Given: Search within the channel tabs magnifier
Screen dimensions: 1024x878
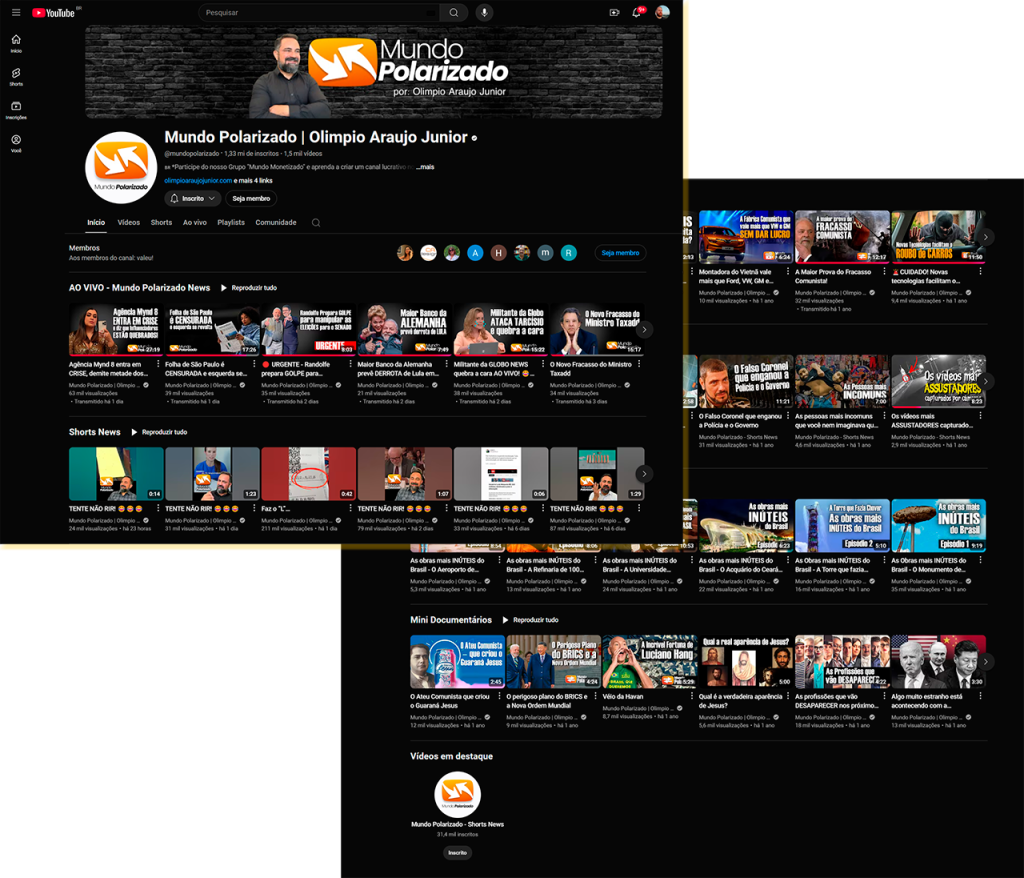Looking at the screenshot, I should 316,223.
